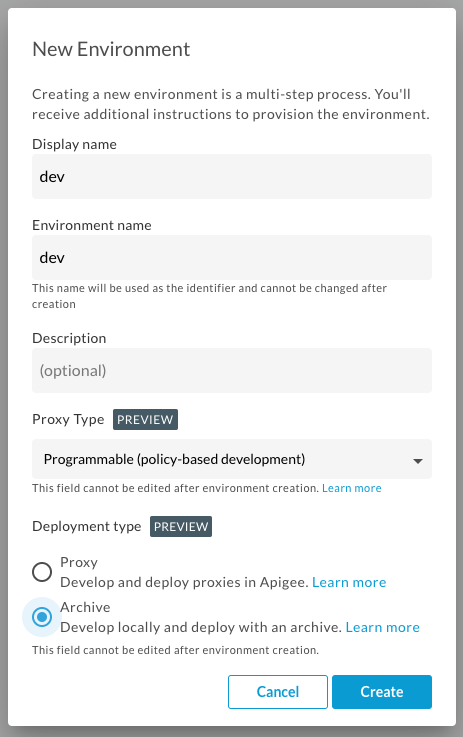Click the Description label

coord(69,338)
